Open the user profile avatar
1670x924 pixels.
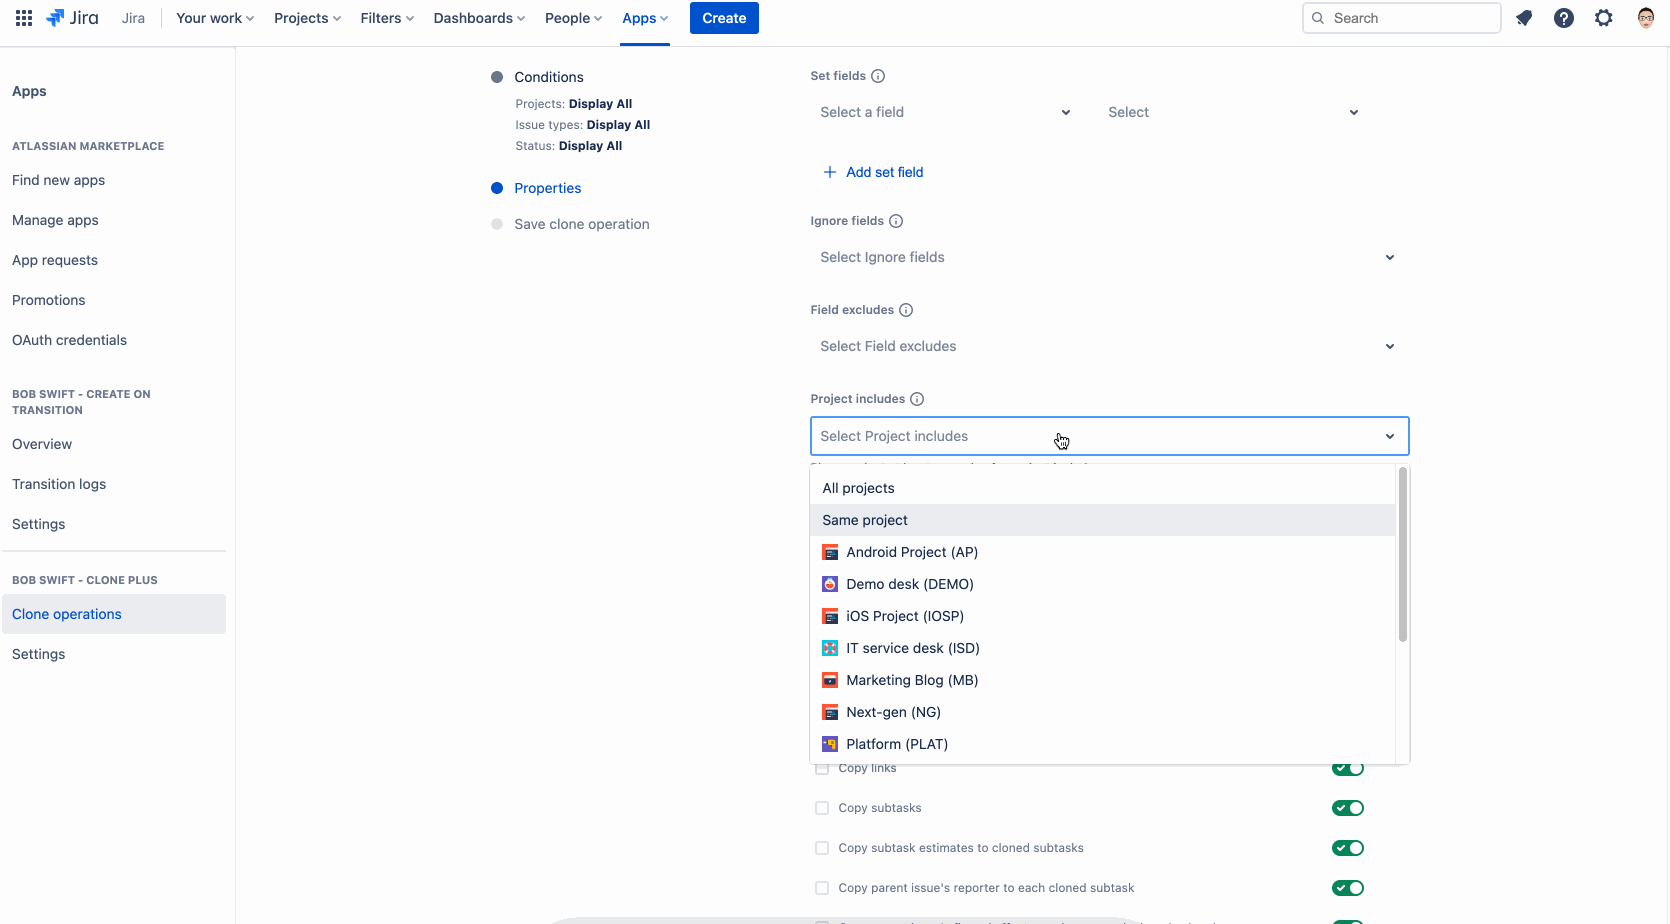coord(1646,18)
